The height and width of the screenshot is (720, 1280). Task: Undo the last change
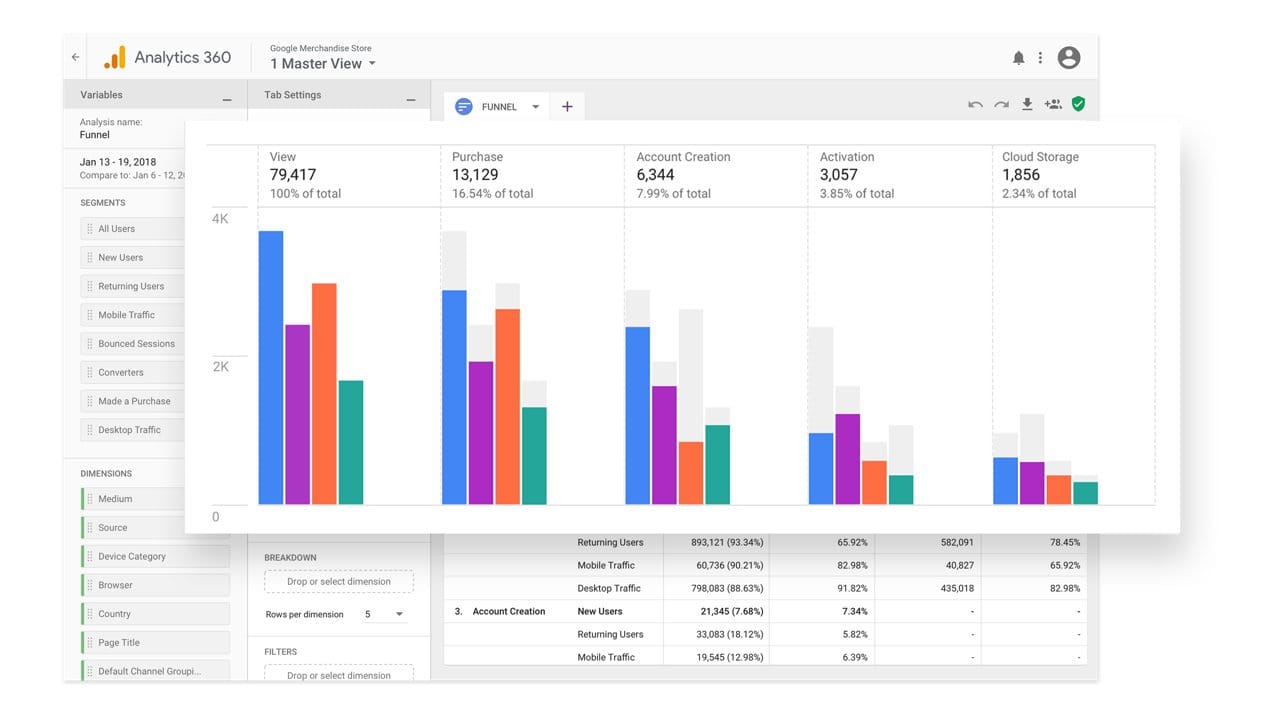975,104
